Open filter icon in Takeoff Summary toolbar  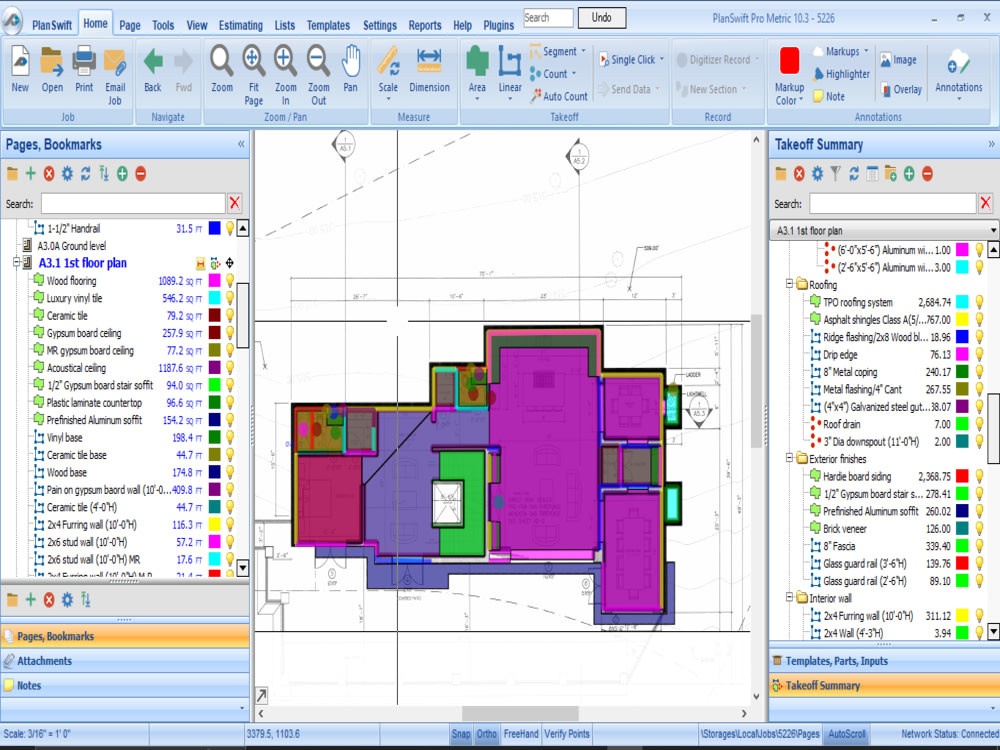click(x=835, y=173)
